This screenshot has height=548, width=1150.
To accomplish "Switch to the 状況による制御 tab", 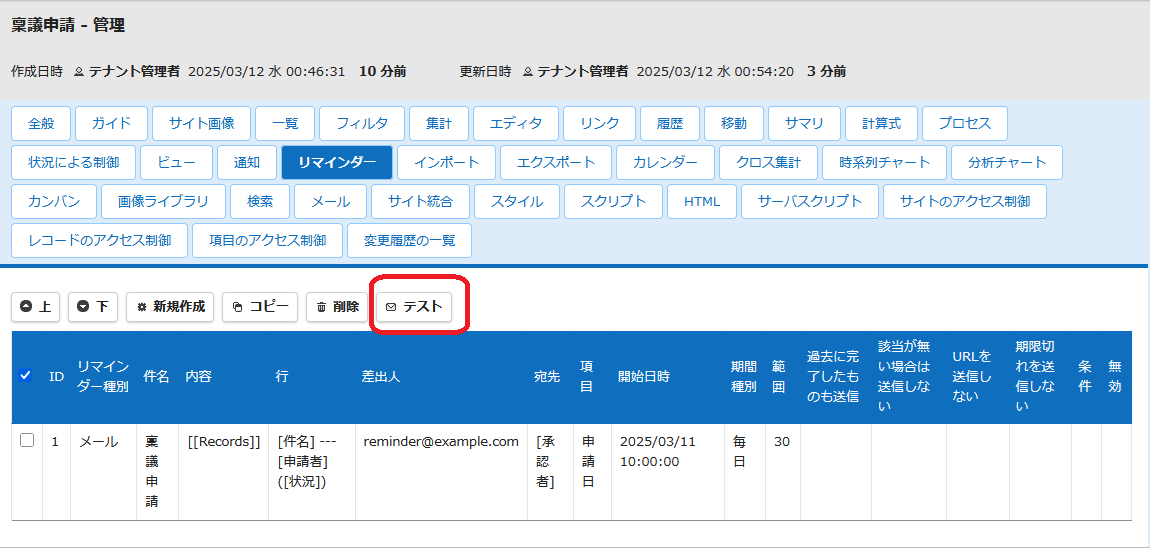I will tap(73, 162).
